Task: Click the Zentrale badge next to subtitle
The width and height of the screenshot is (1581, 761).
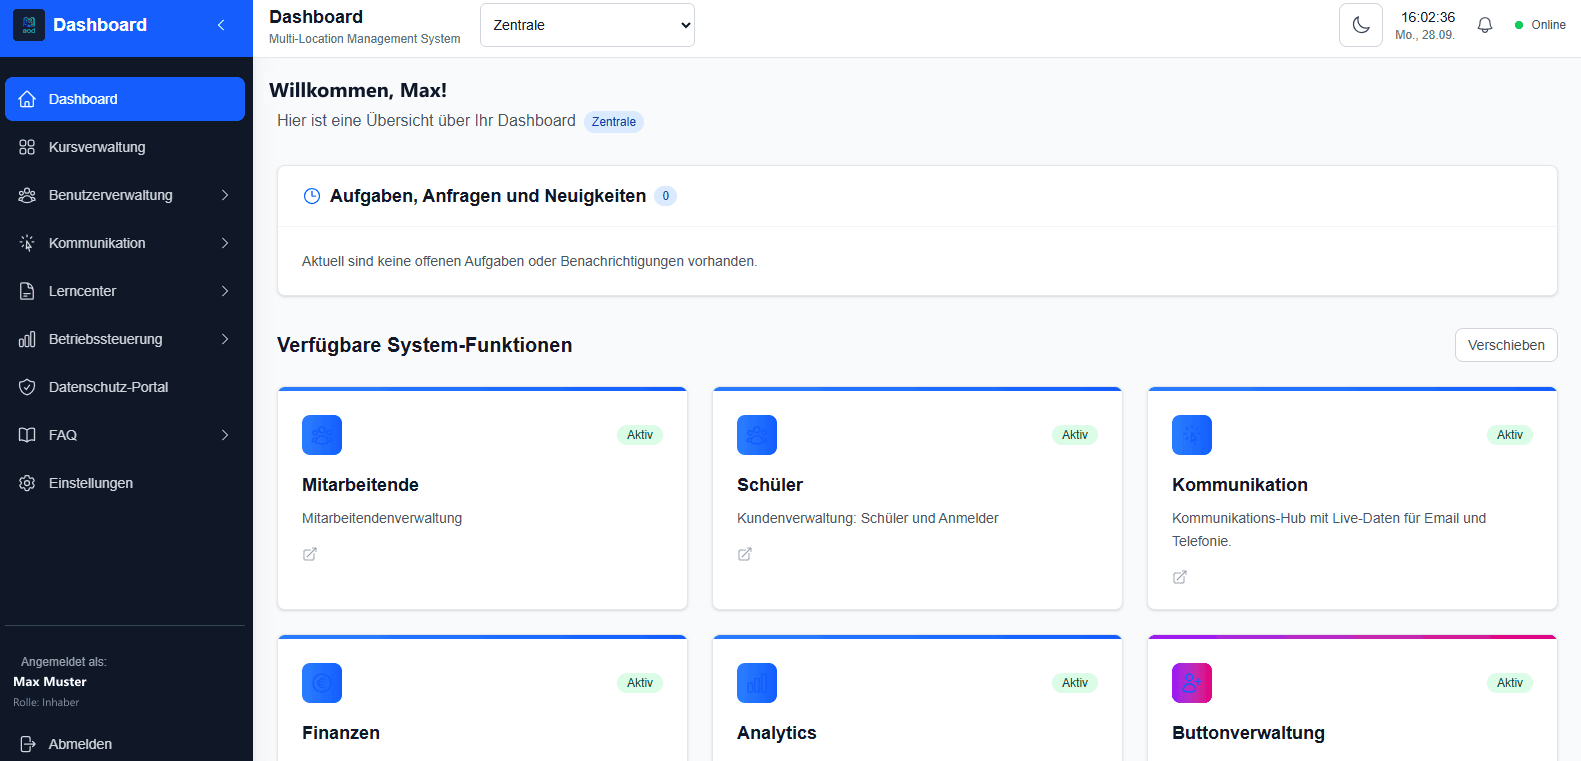Action: tap(614, 122)
